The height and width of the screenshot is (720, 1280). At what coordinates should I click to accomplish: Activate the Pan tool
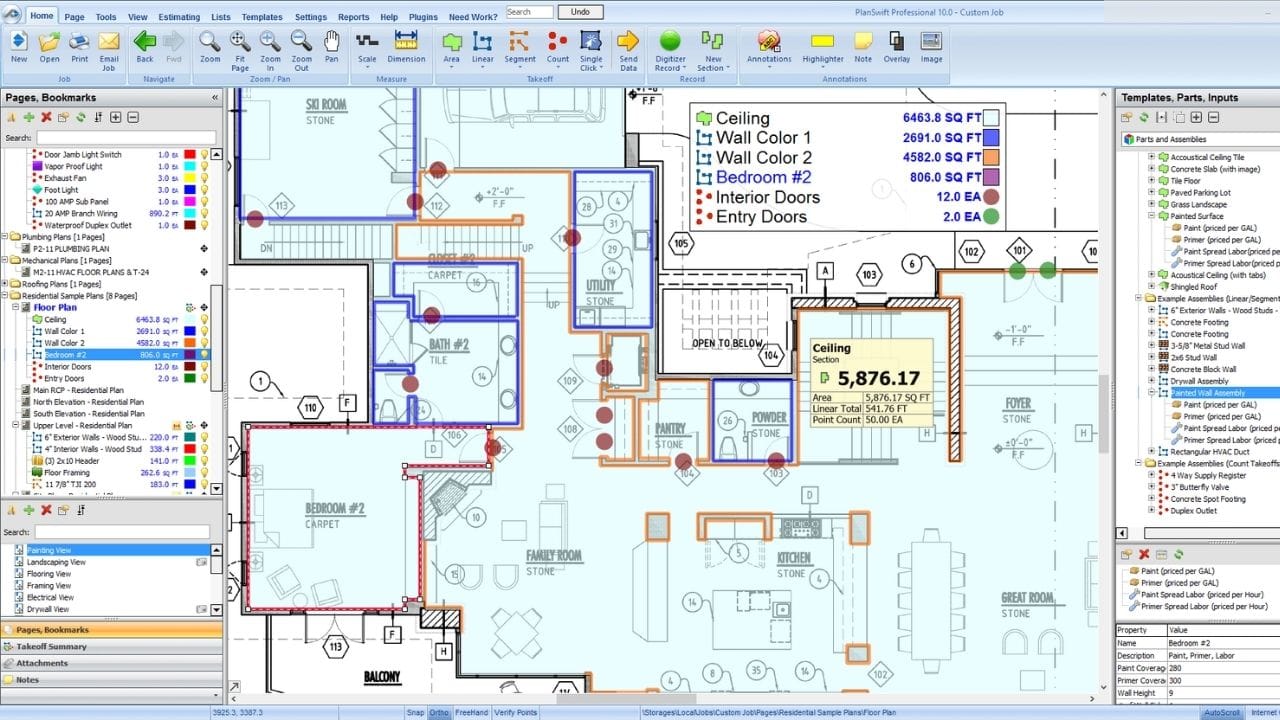coord(331,47)
